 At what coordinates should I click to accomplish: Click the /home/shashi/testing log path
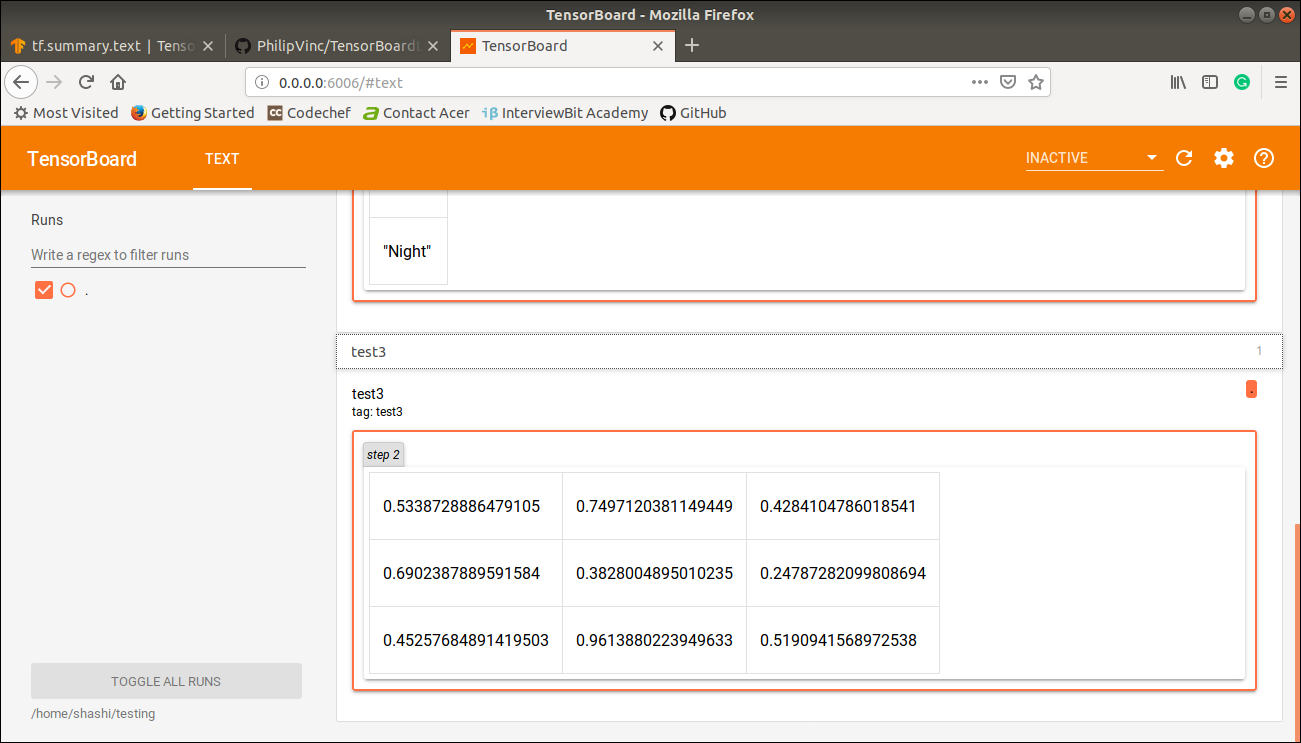[93, 714]
